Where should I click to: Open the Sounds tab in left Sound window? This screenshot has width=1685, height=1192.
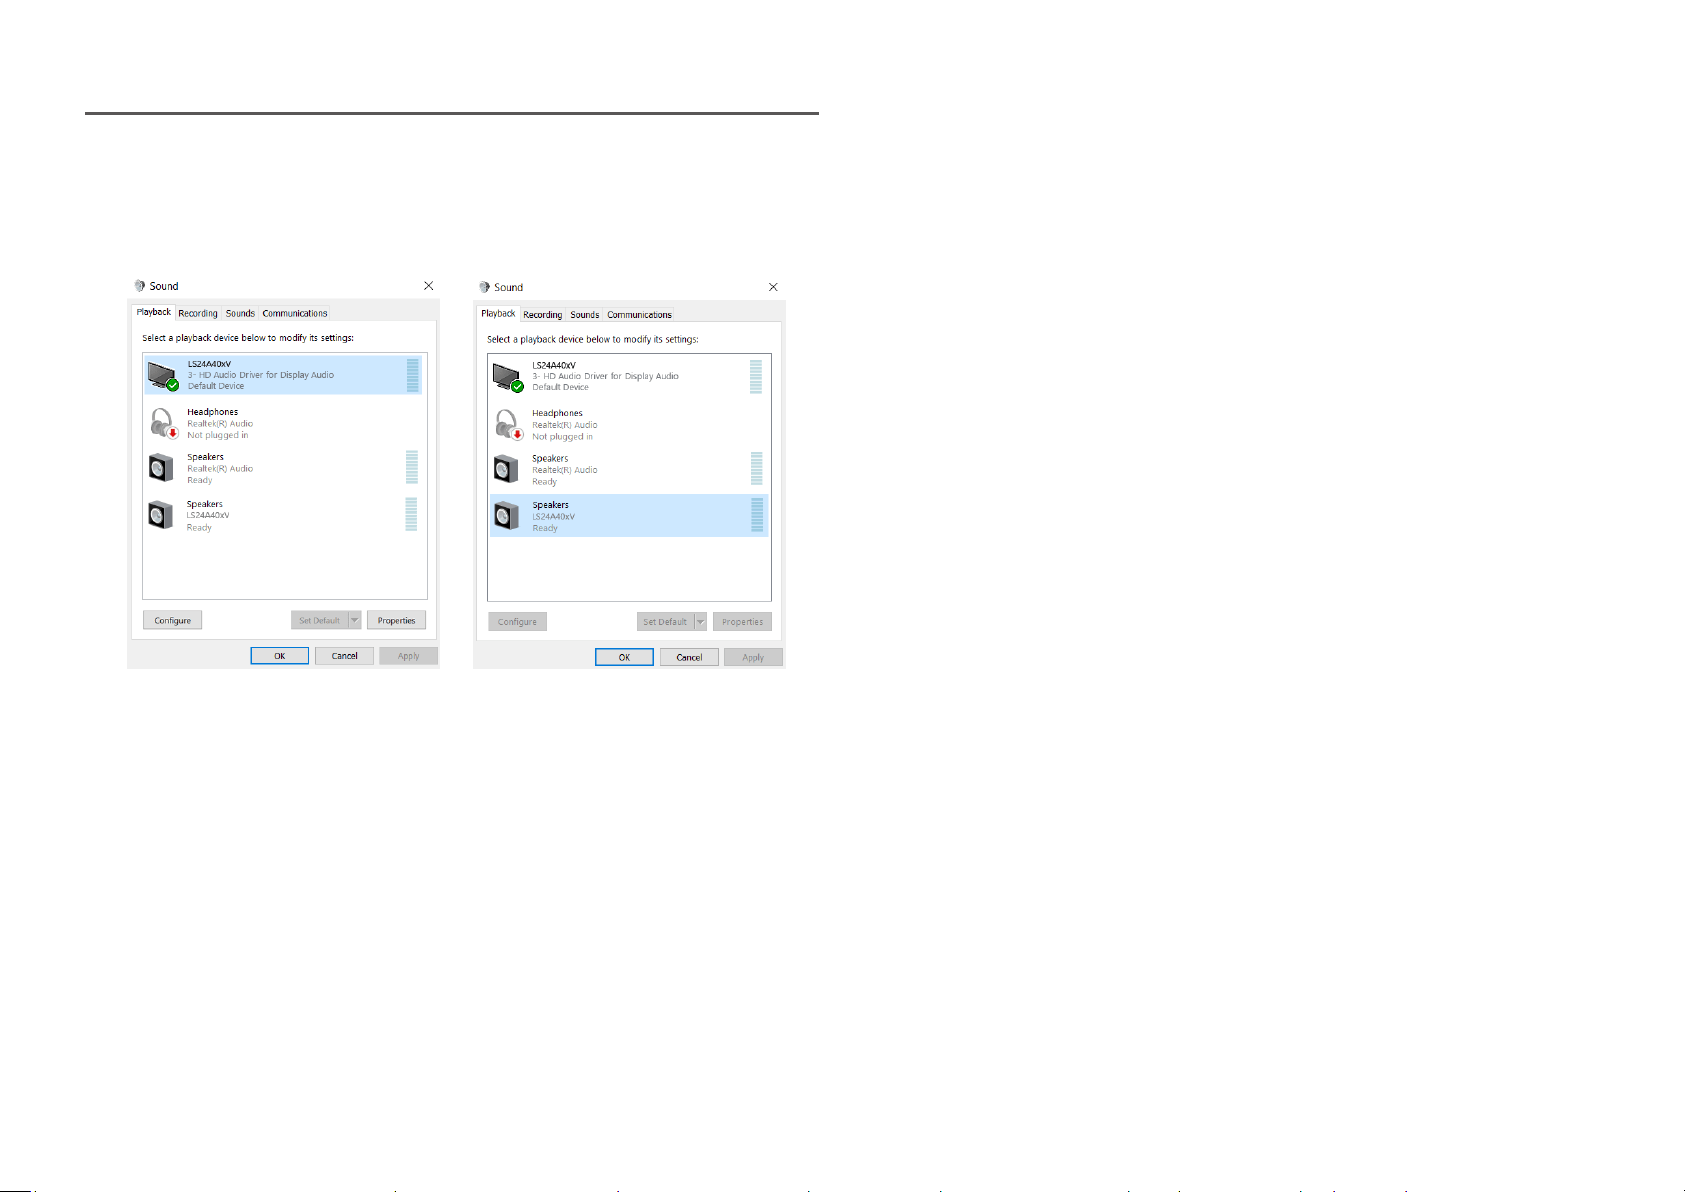coord(240,313)
